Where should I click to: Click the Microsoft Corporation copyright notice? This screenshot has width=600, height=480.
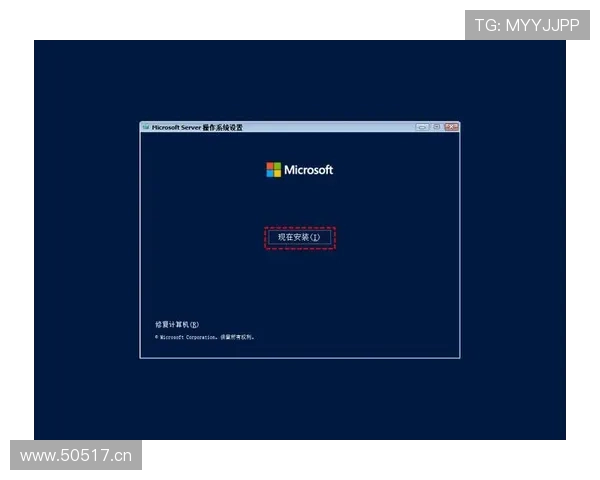pyautogui.click(x=206, y=338)
